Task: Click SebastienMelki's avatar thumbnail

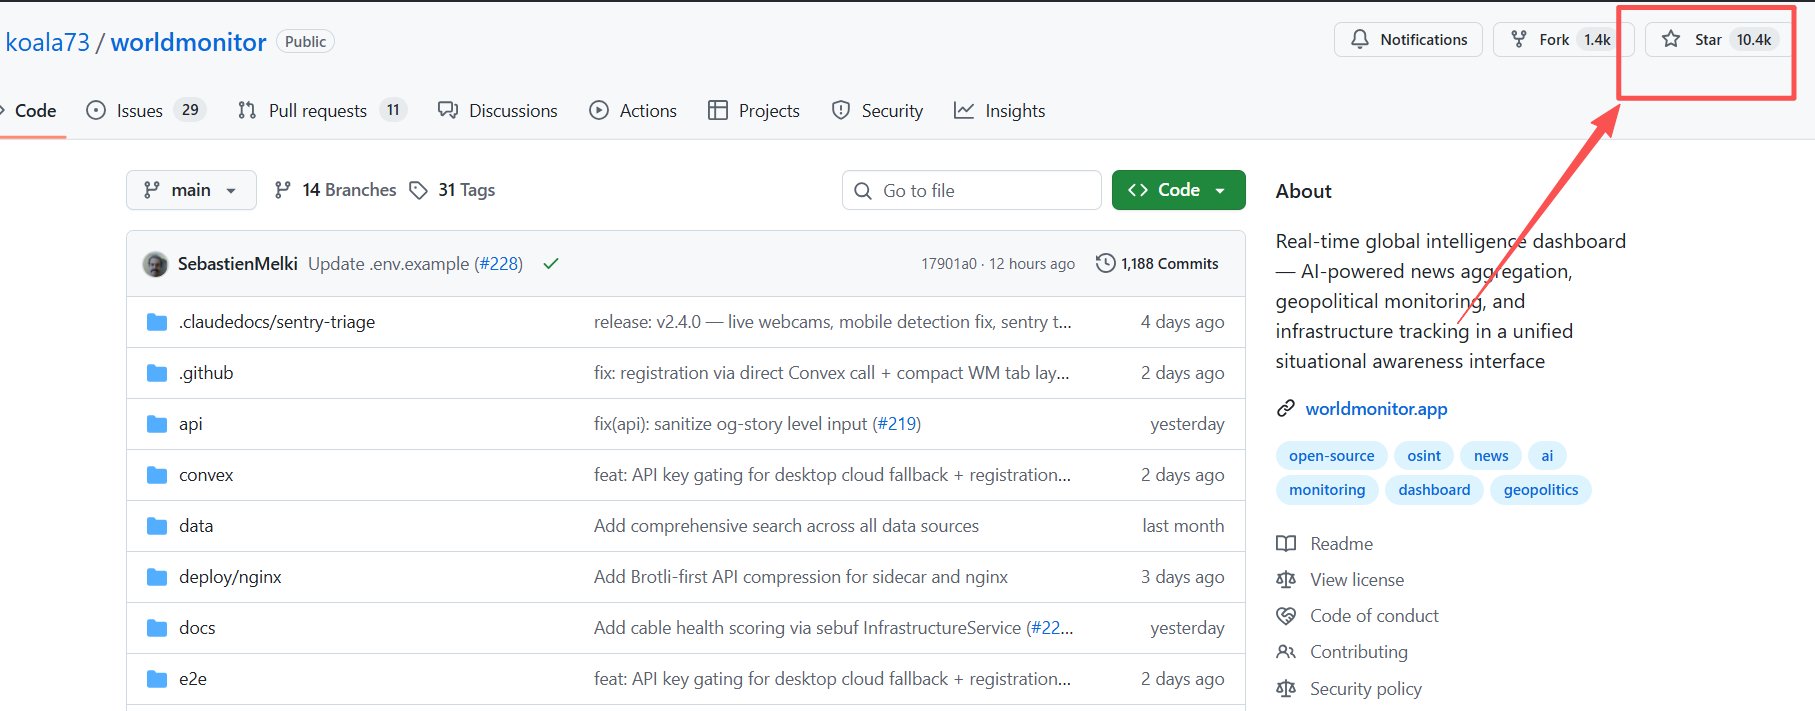Action: pos(155,264)
